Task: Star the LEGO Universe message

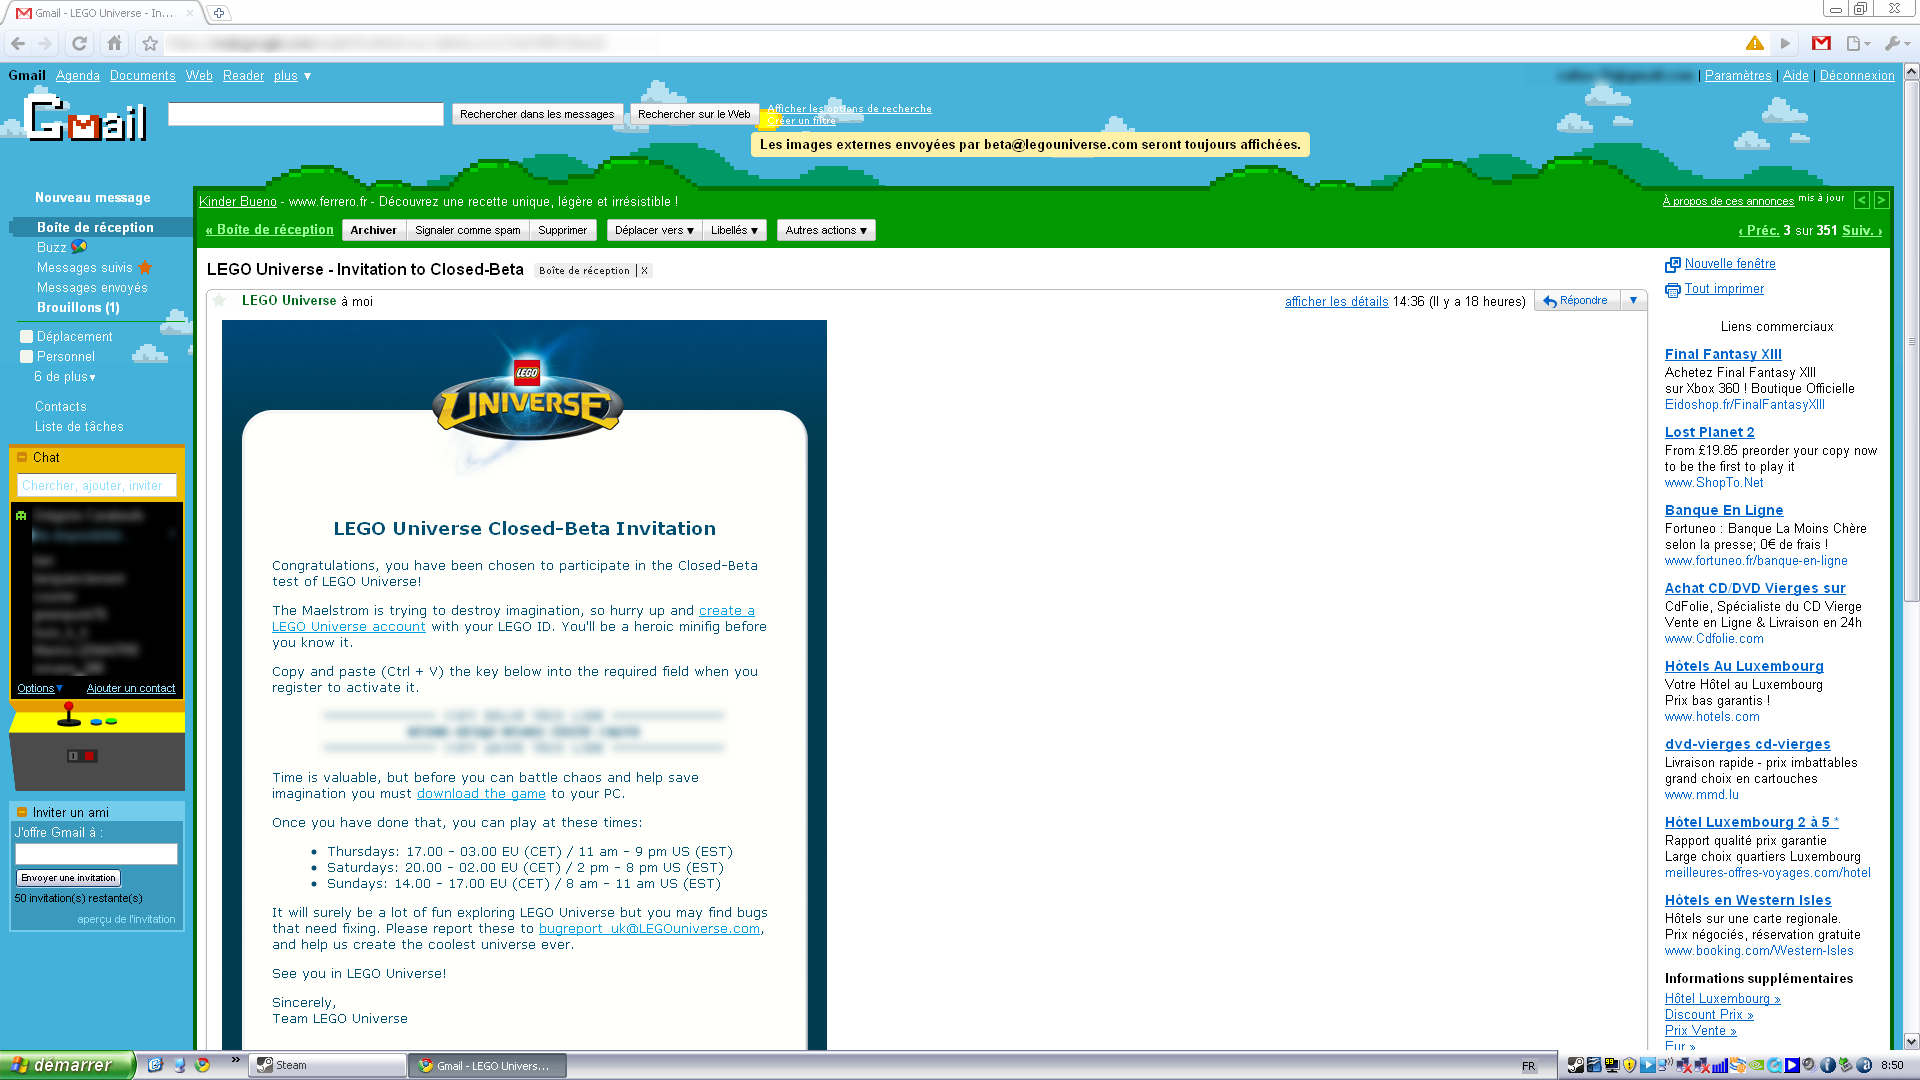Action: (x=219, y=300)
